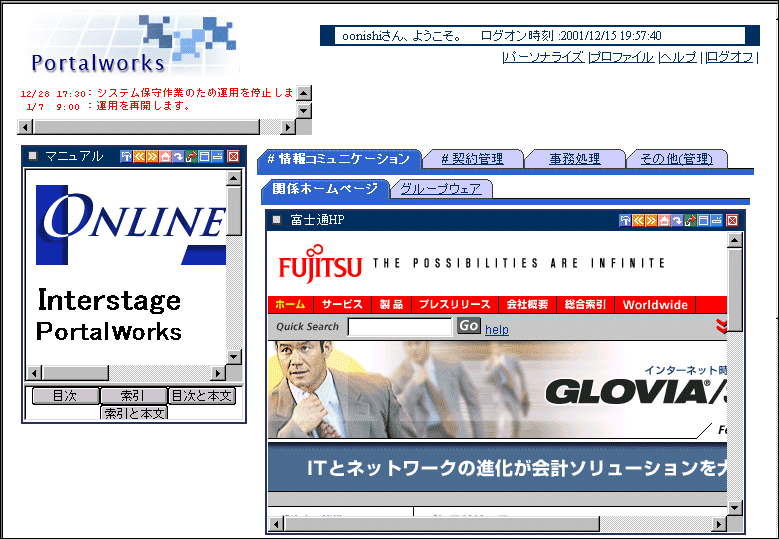Open the パーソナライズ link

(x=544, y=58)
